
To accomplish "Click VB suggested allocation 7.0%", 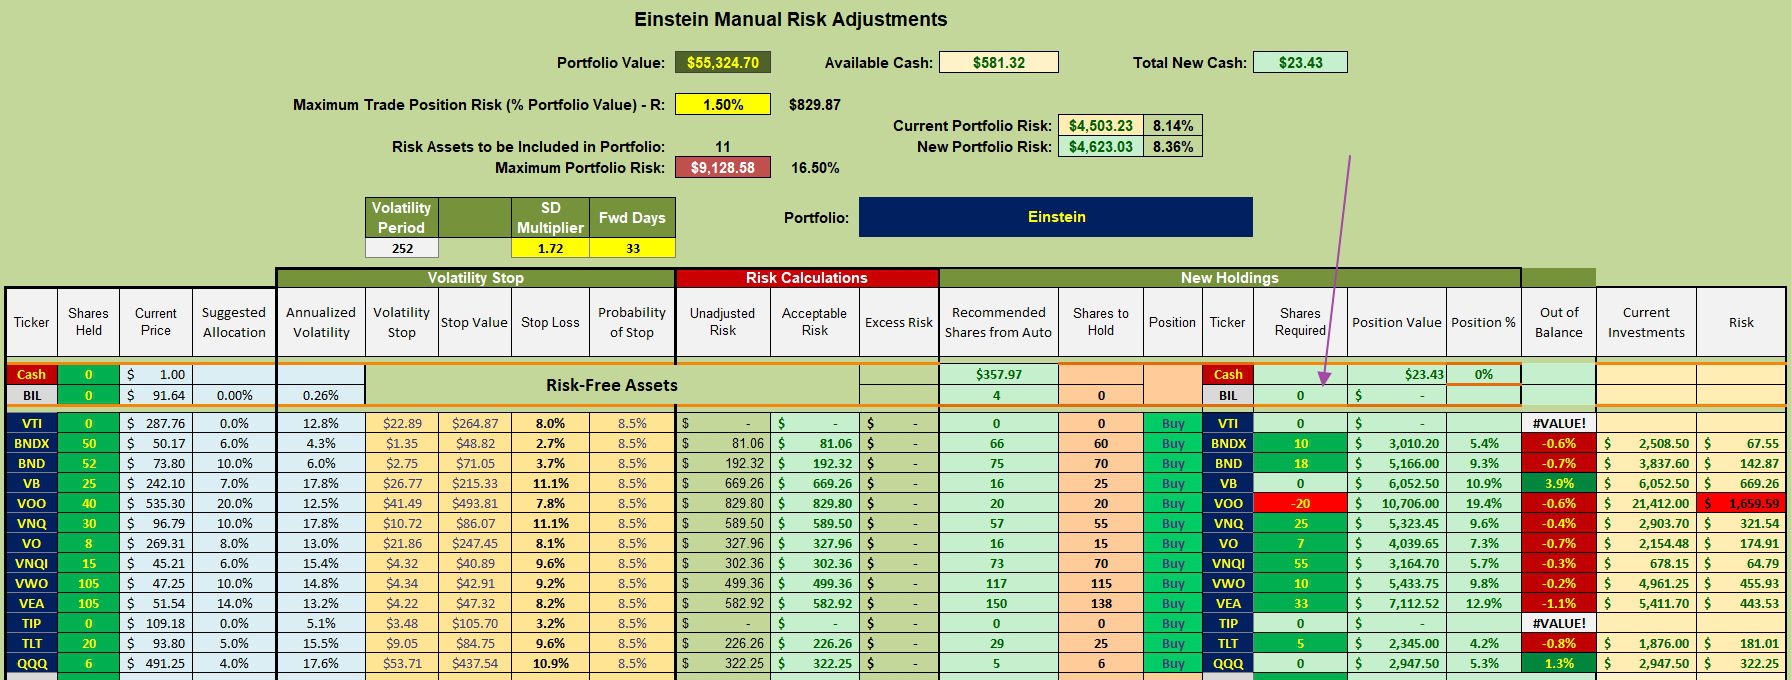I will coord(234,483).
